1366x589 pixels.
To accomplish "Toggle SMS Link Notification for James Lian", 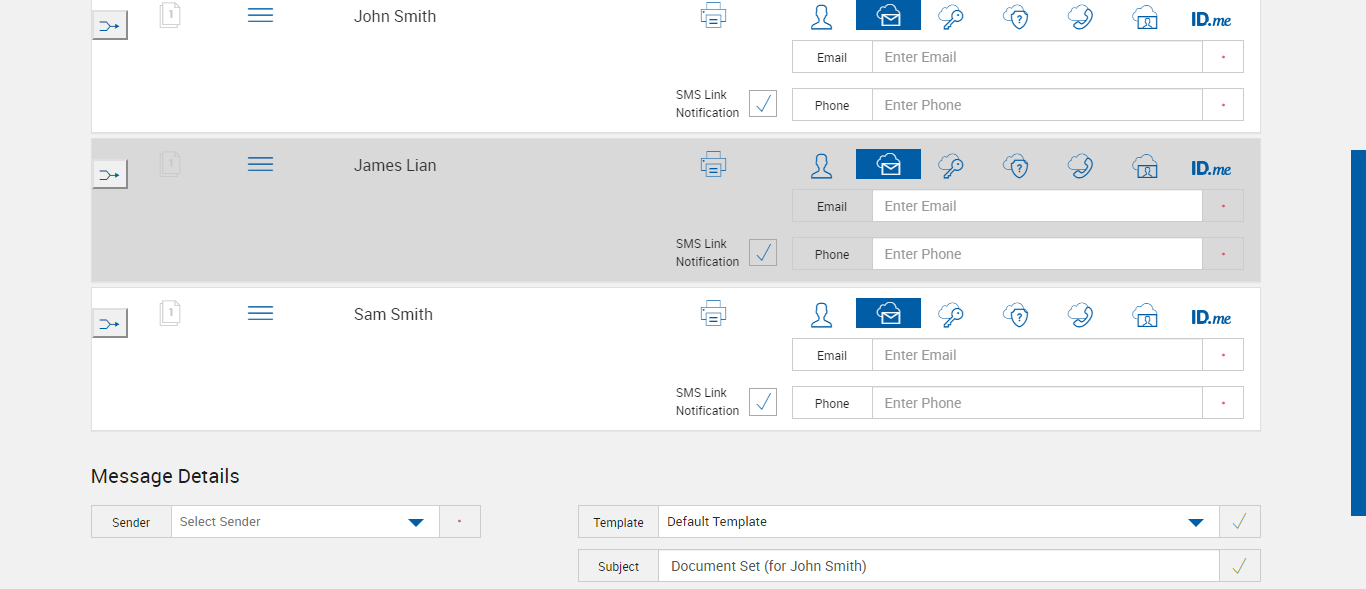I will click(763, 252).
